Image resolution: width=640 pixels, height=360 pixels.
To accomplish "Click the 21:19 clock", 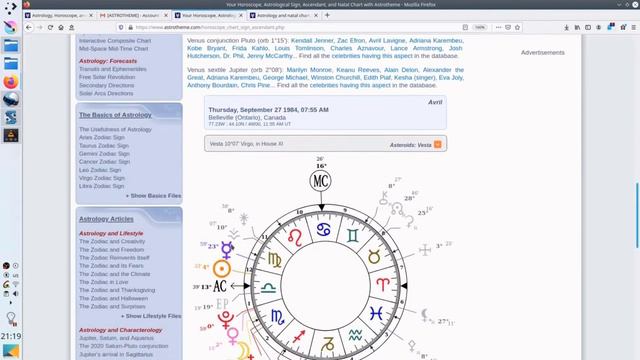I will pos(11,336).
